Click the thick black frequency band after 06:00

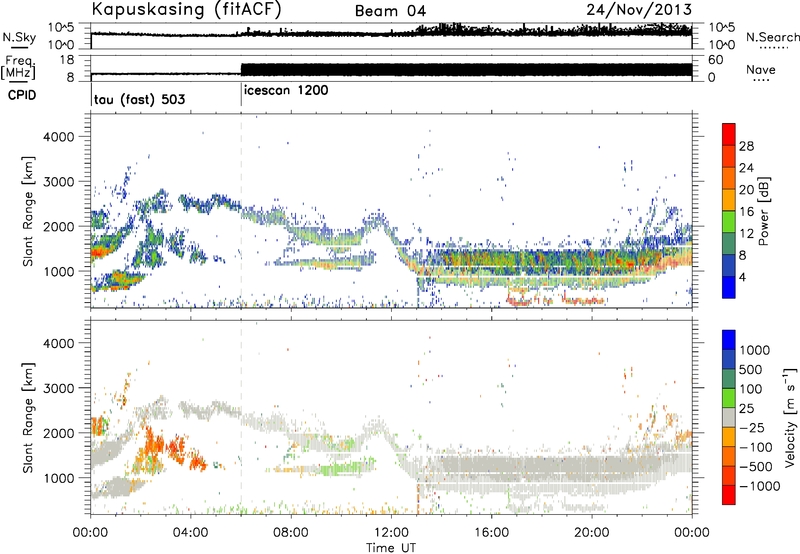tap(466, 70)
